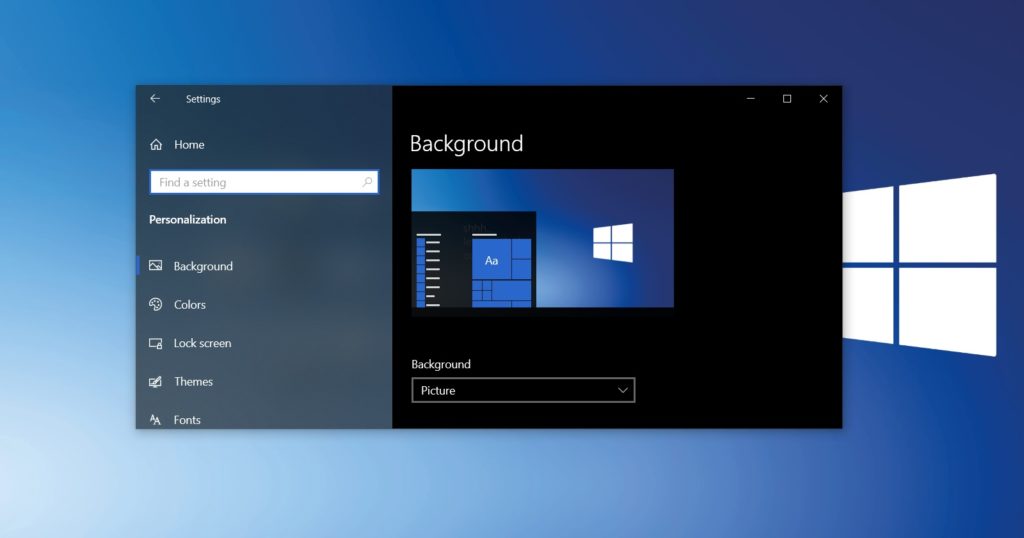The image size is (1024, 538).
Task: Open the Colors settings page
Action: pos(190,305)
